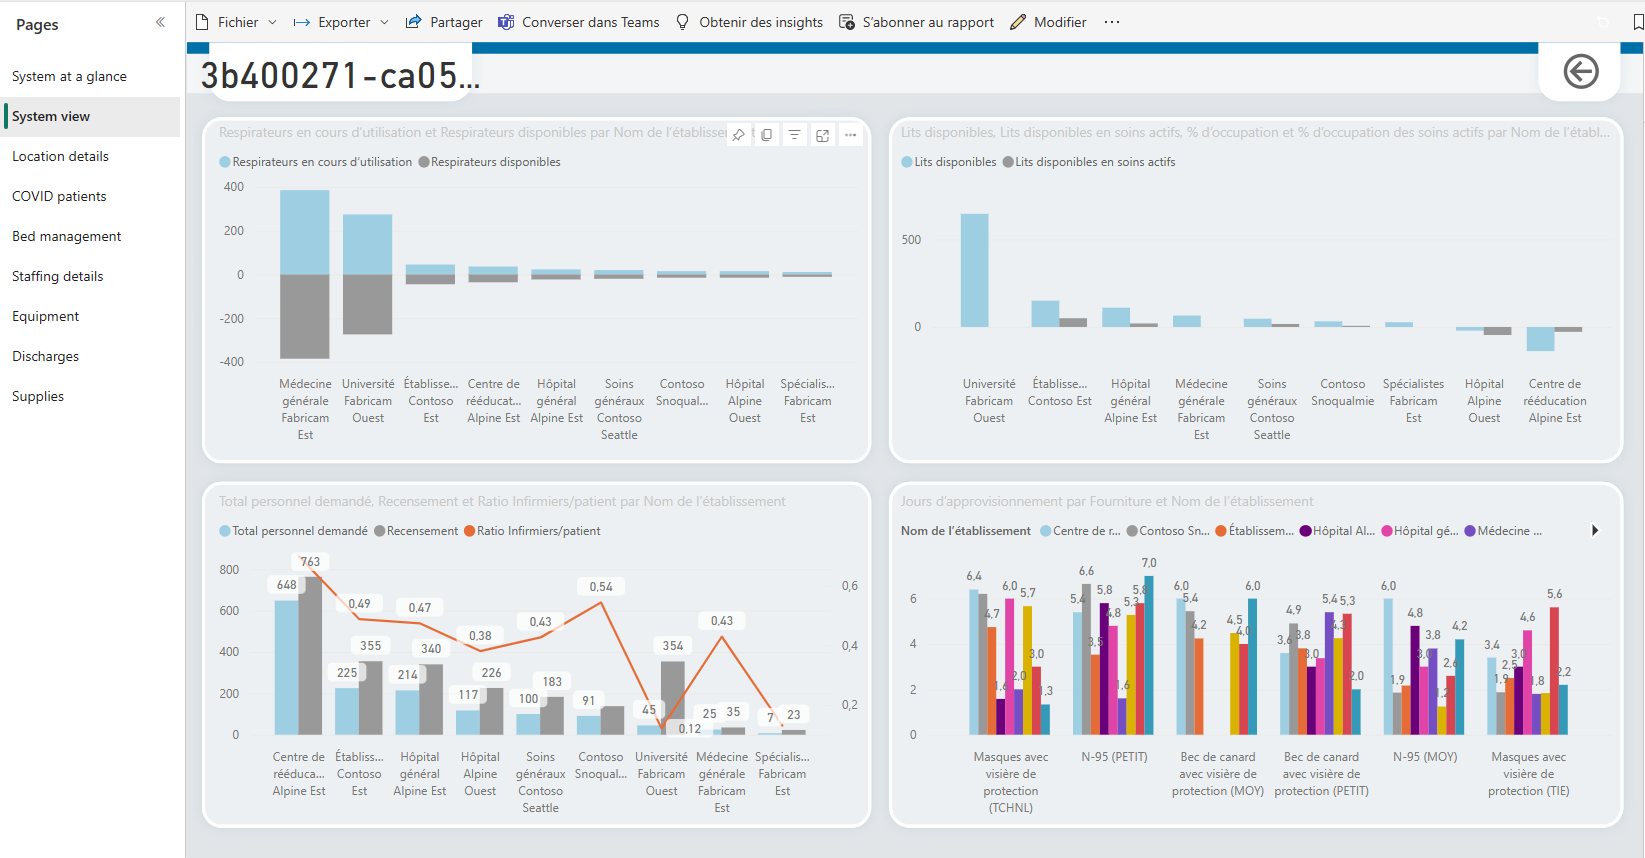Click Nom de l'établissement legend title
The image size is (1645, 858).
(966, 531)
